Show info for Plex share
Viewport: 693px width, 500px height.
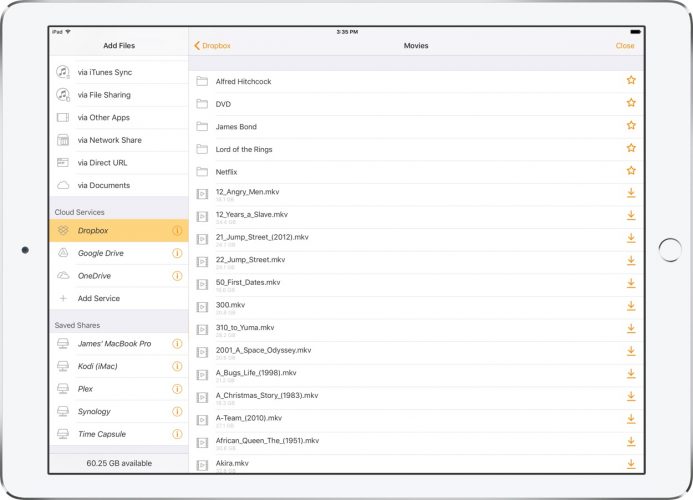177,389
